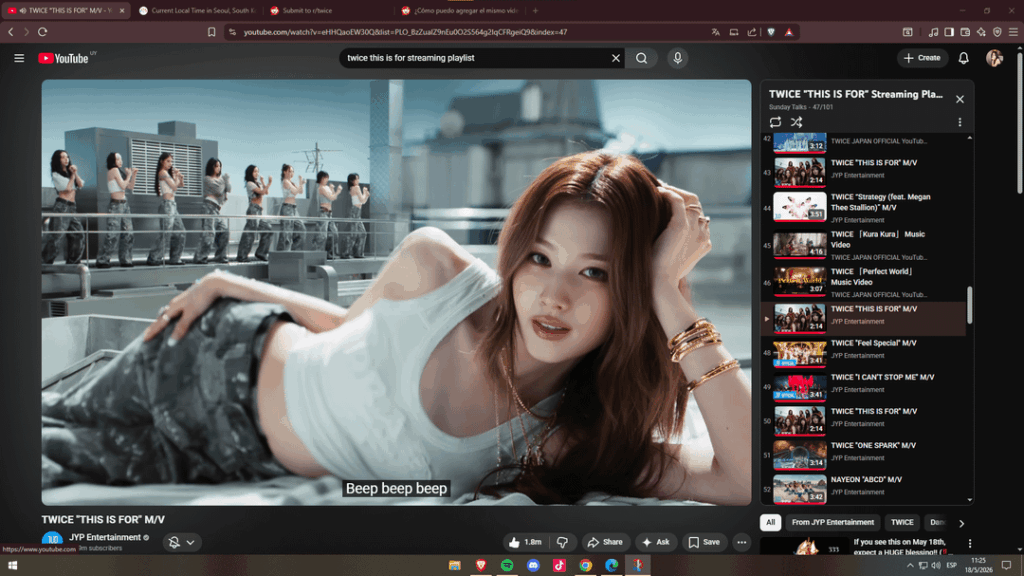Share the THIS IS FOR video

click(x=605, y=542)
